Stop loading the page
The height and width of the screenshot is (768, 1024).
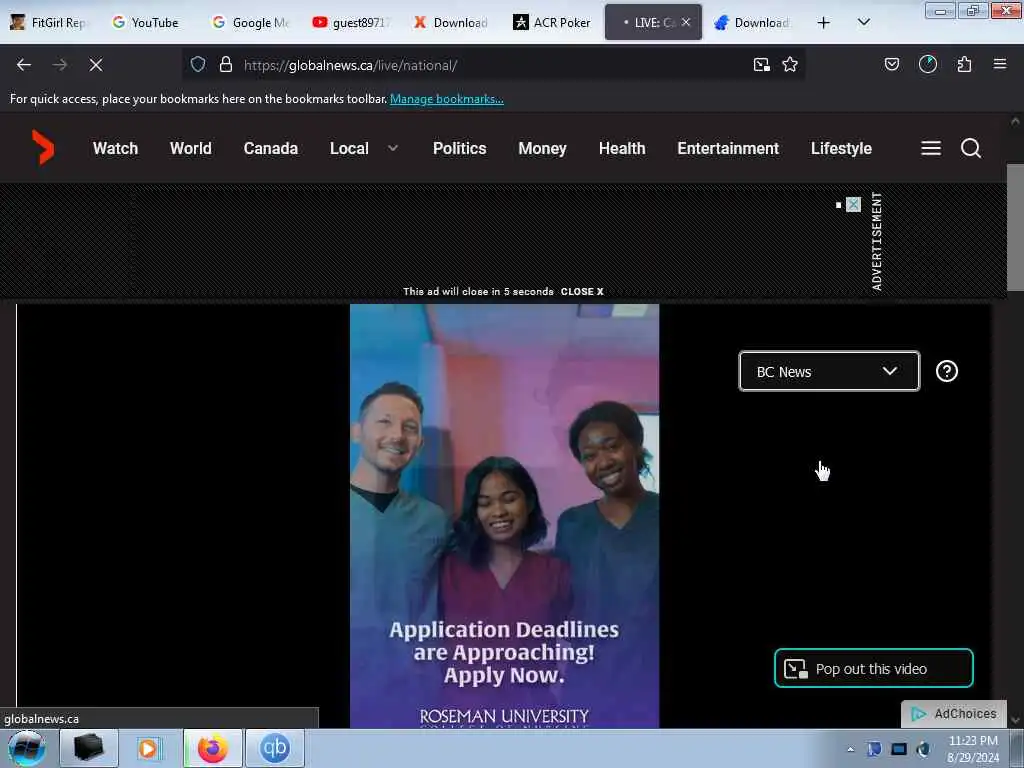tap(96, 65)
